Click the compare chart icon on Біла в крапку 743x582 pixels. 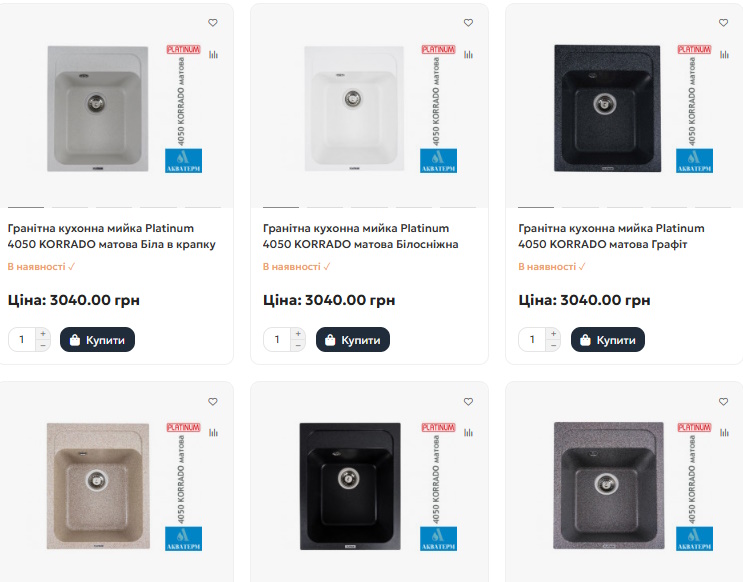click(213, 55)
